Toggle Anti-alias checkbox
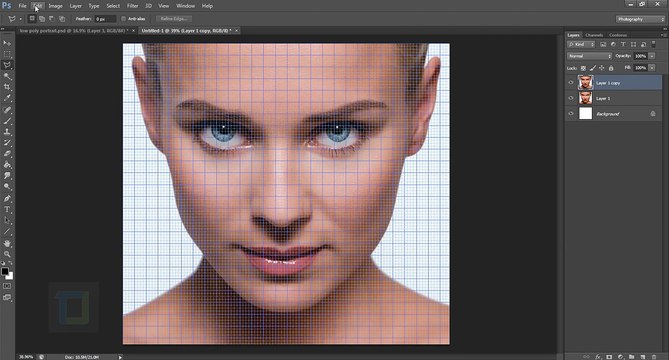This screenshot has width=669, height=360. tap(124, 19)
